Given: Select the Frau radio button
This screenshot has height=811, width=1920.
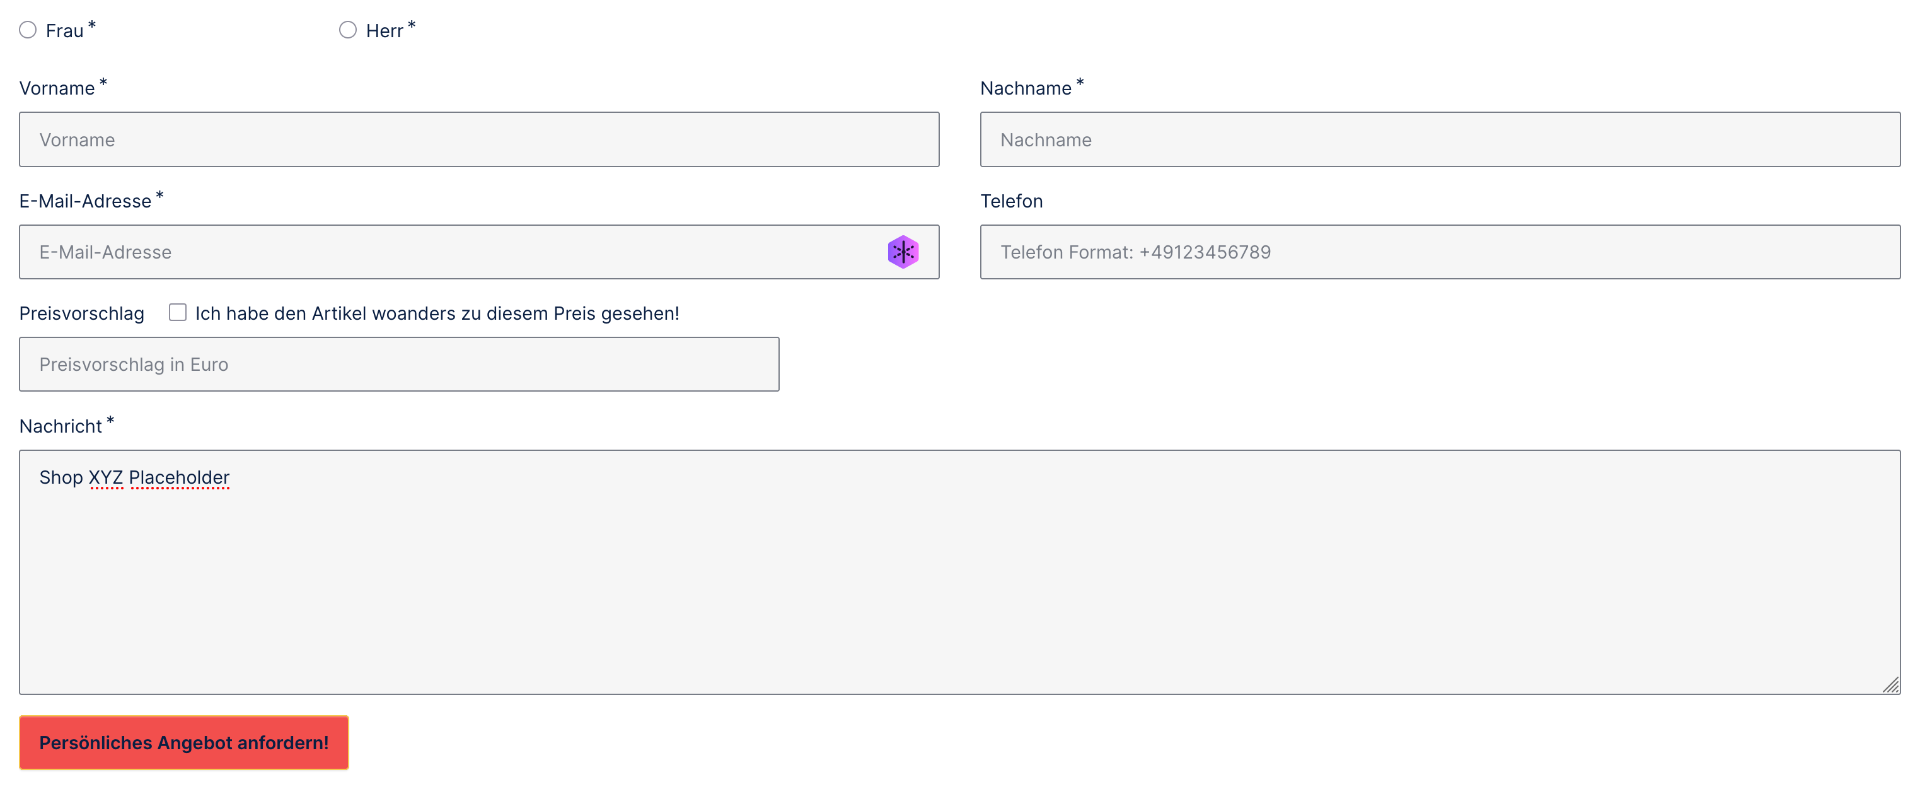Looking at the screenshot, I should (x=28, y=30).
